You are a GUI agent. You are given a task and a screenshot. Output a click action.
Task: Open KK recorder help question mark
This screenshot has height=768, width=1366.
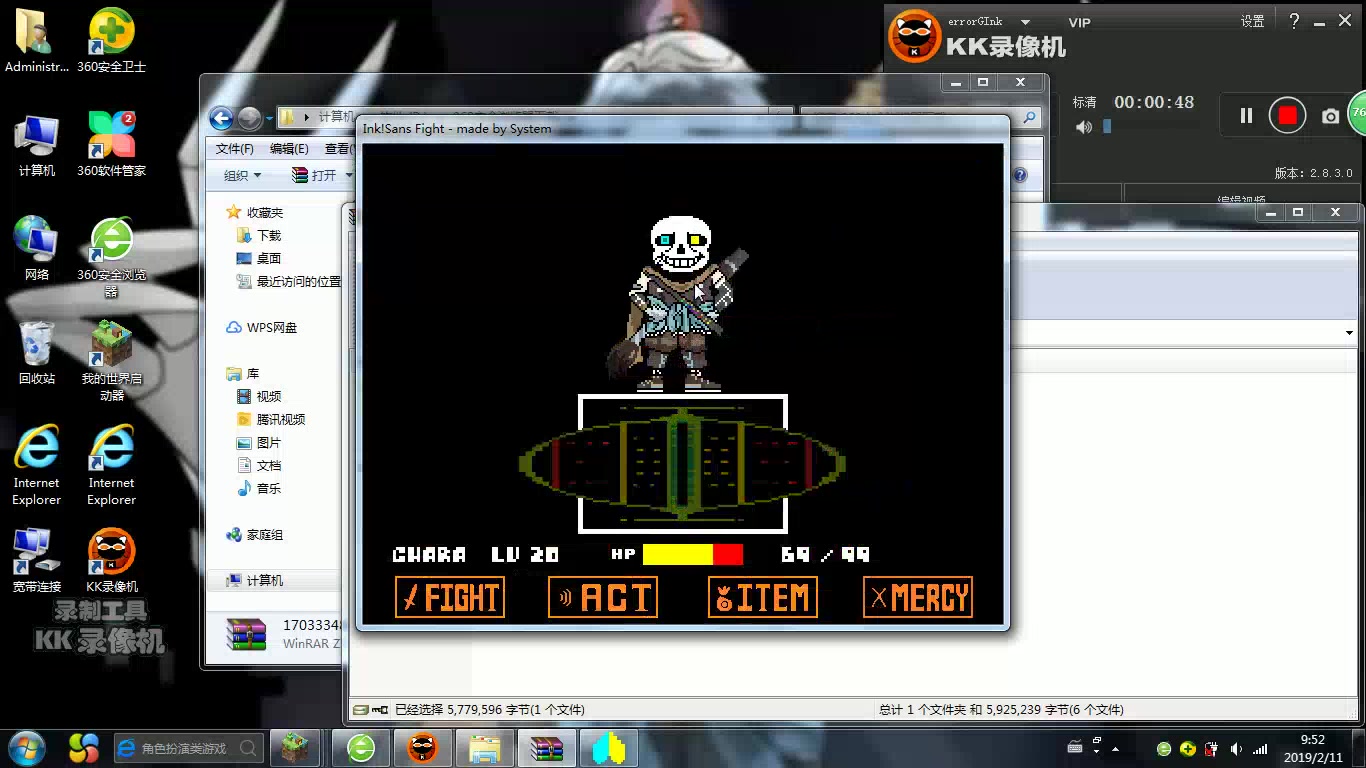1294,21
